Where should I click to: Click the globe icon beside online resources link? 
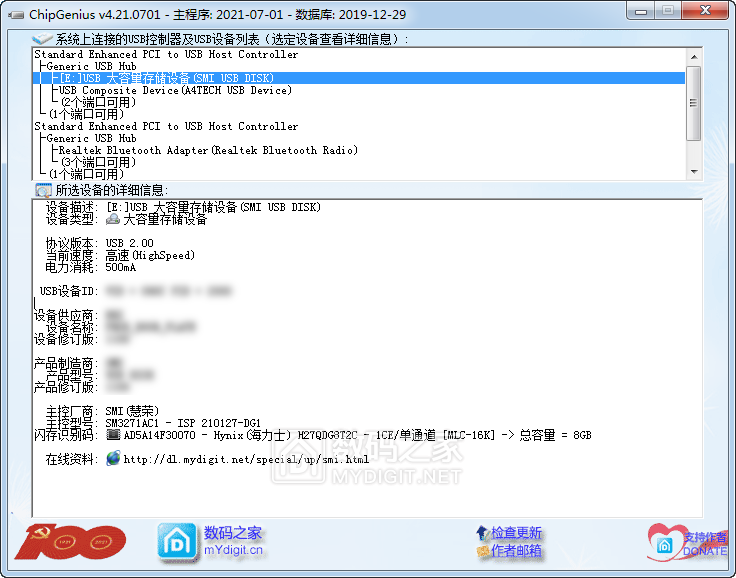coord(113,458)
